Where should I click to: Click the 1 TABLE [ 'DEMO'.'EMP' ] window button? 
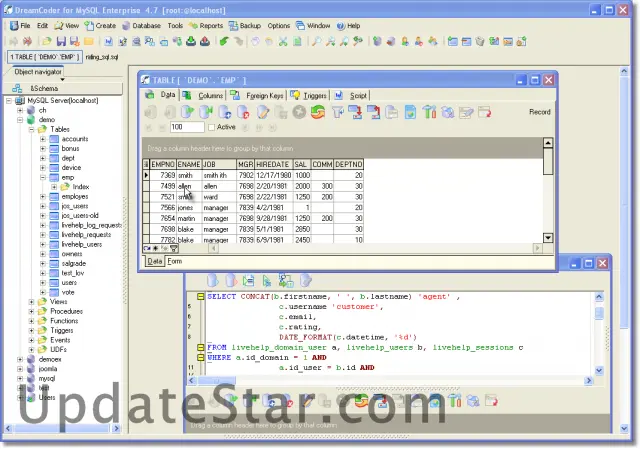pos(45,57)
